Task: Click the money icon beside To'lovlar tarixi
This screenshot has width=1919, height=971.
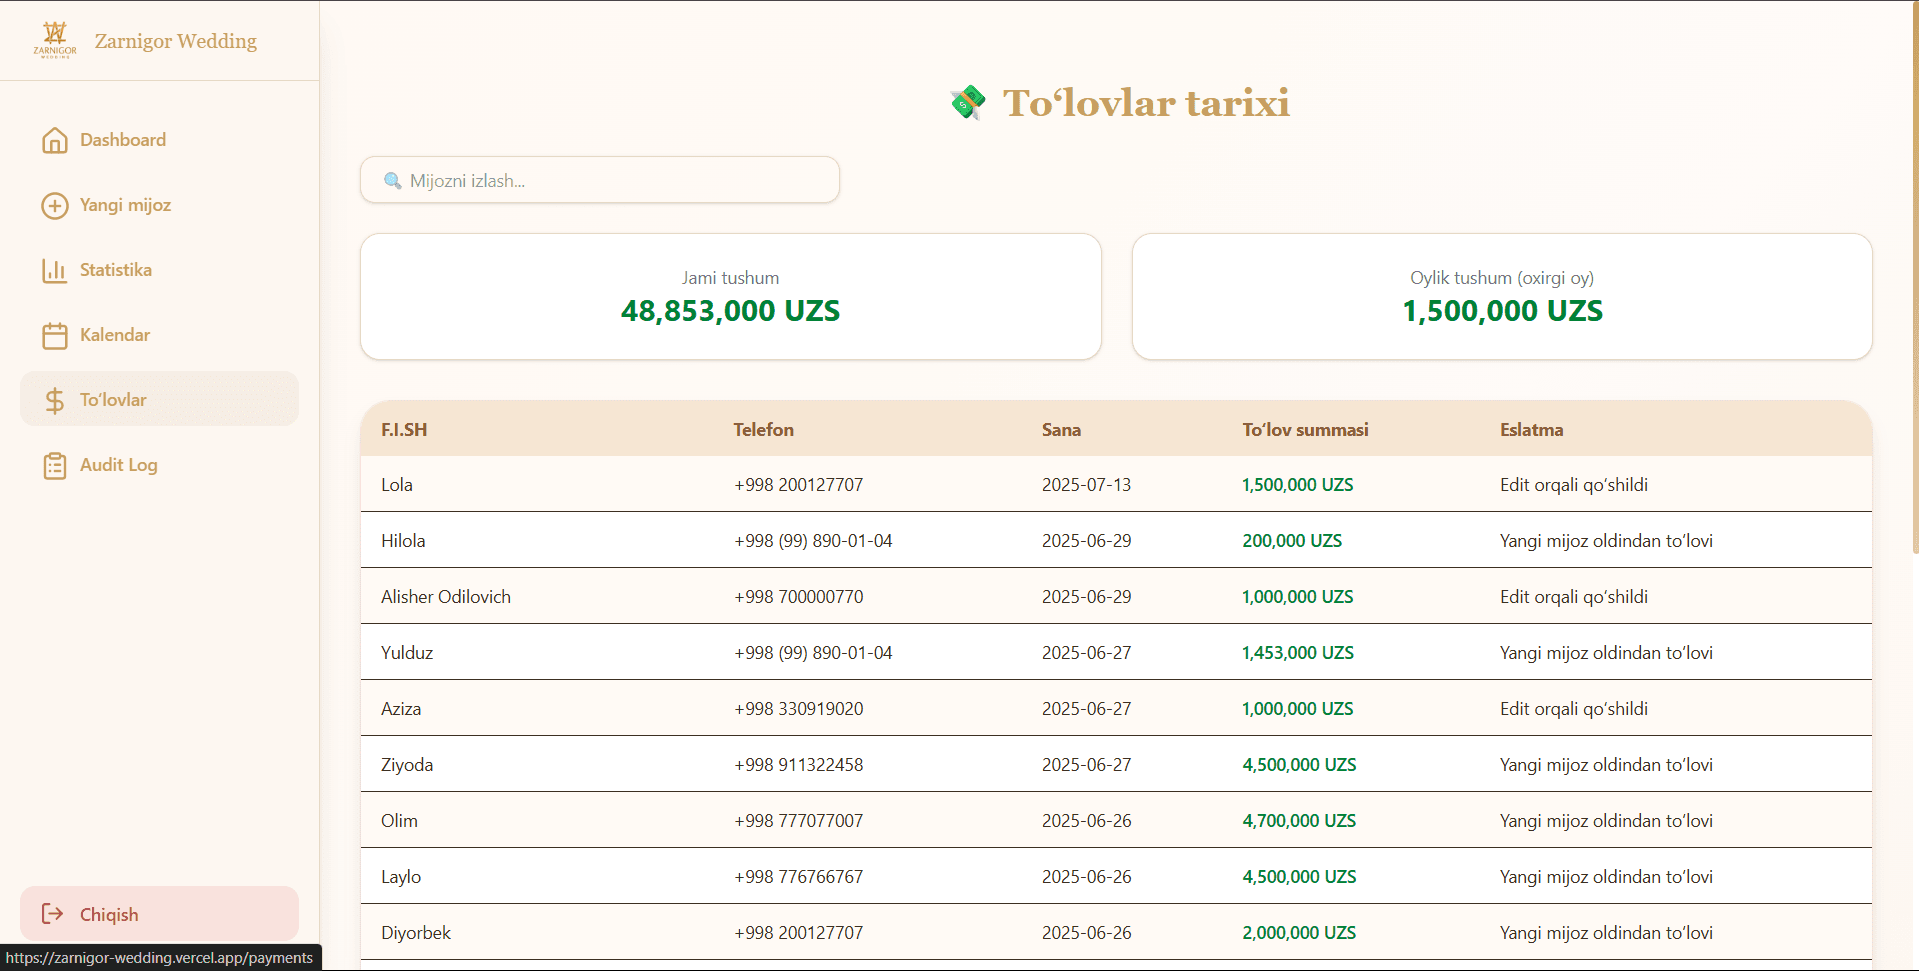Action: coord(968,102)
